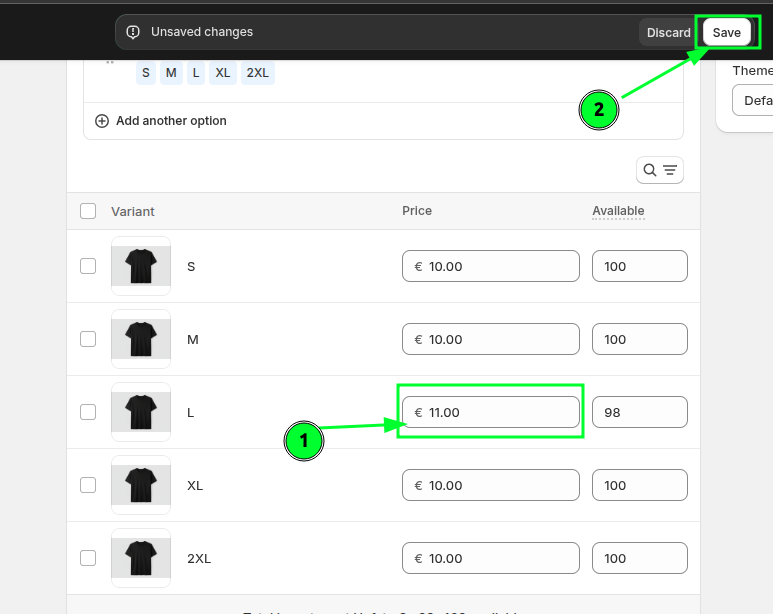Open the L variant t-shirt thumbnail
The height and width of the screenshot is (614, 773).
[x=141, y=412]
